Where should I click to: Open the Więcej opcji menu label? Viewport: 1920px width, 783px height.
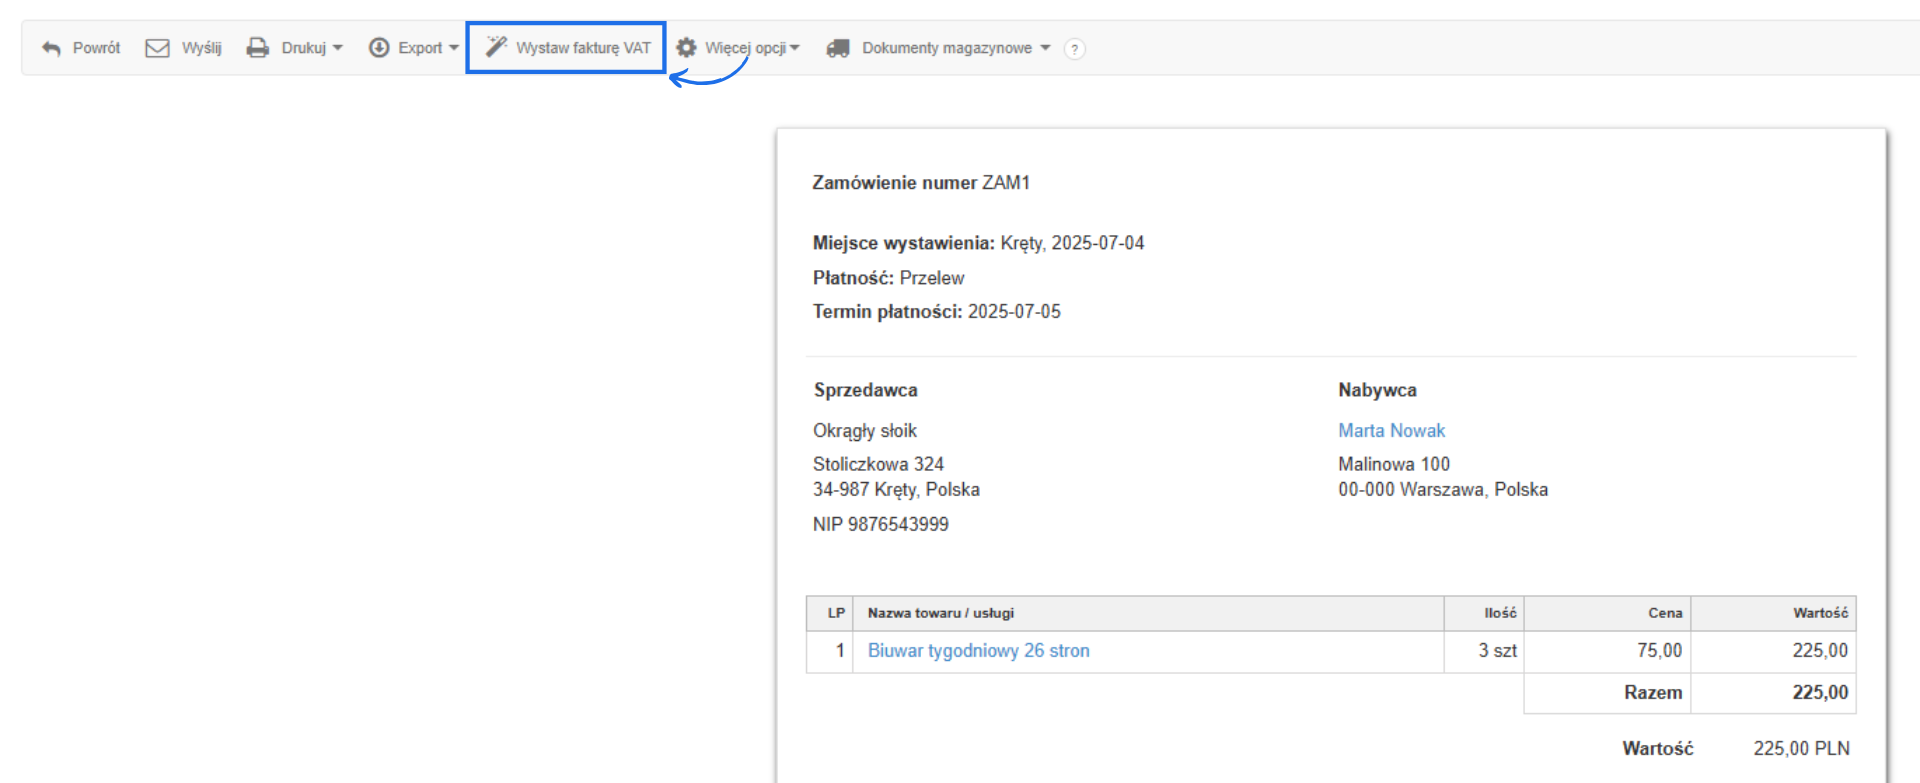(745, 48)
